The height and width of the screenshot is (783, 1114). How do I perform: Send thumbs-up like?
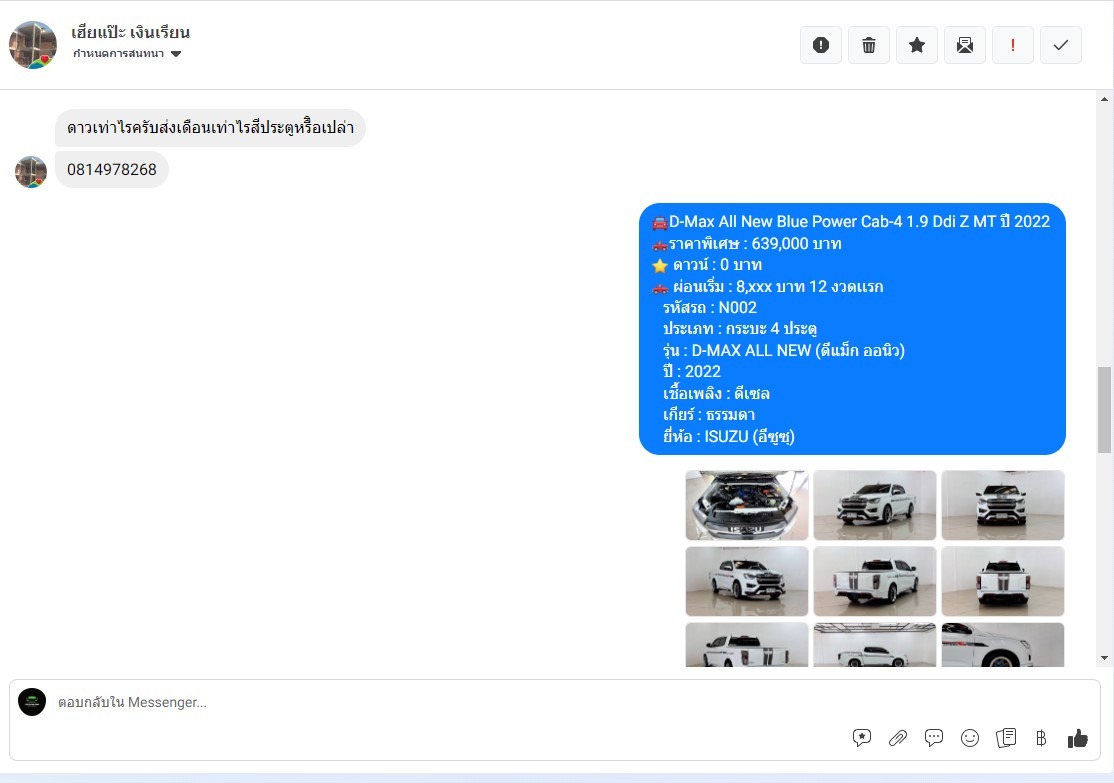point(1078,738)
